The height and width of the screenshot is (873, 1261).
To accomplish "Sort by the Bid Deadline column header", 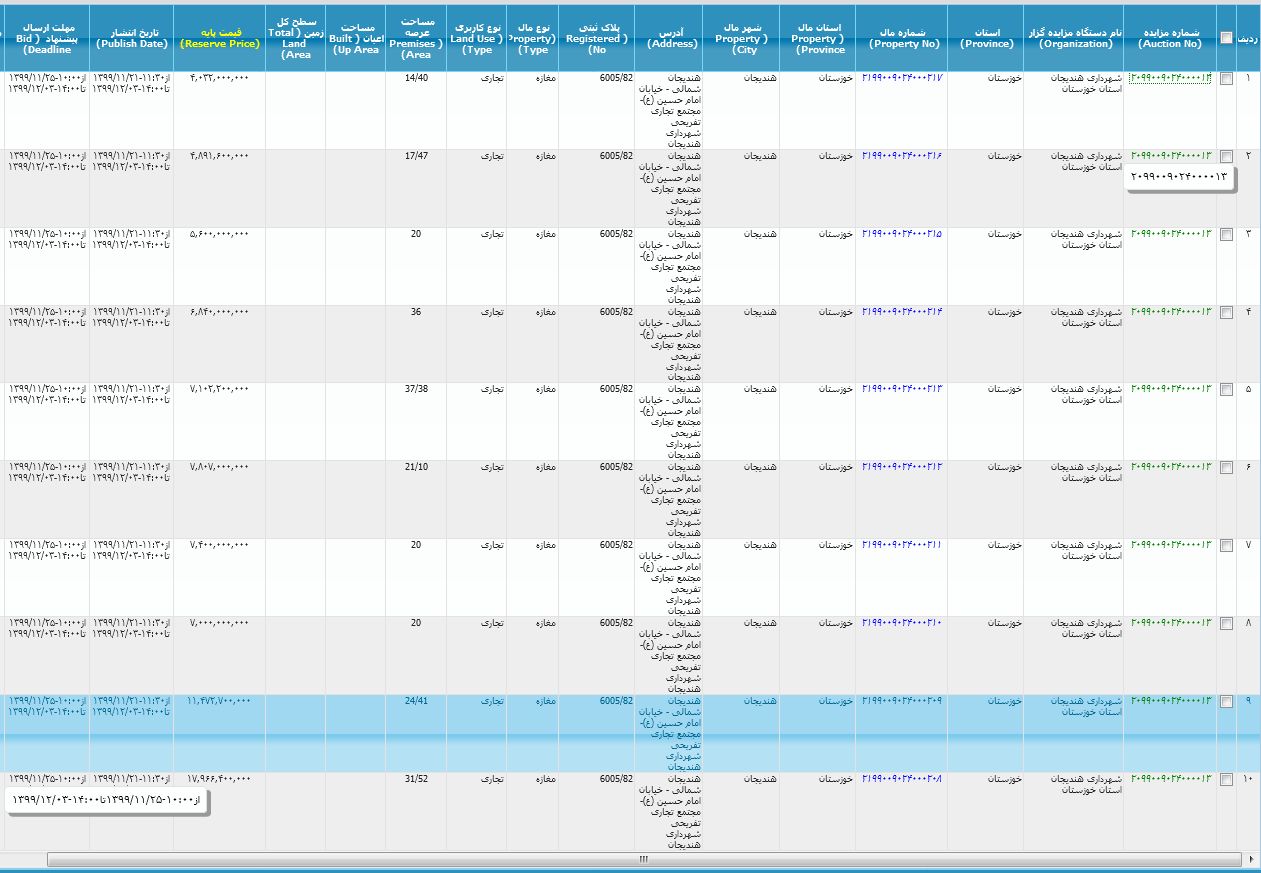I will coord(44,38).
